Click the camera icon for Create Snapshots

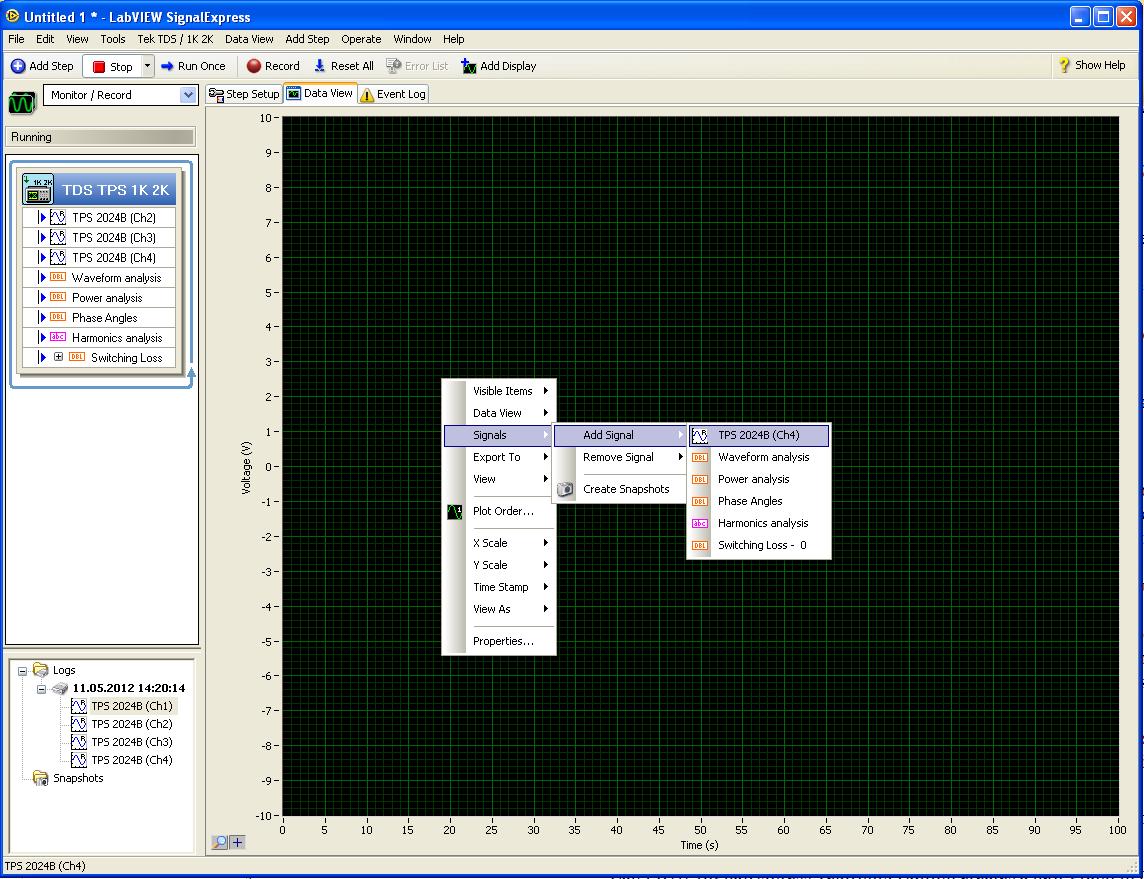pos(565,489)
